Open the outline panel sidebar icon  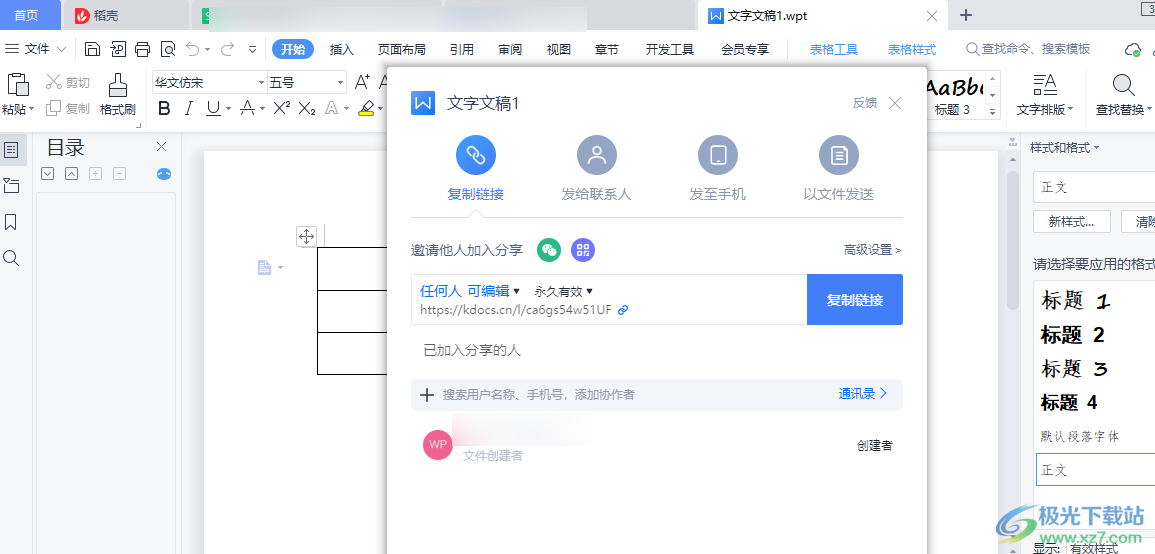click(11, 150)
